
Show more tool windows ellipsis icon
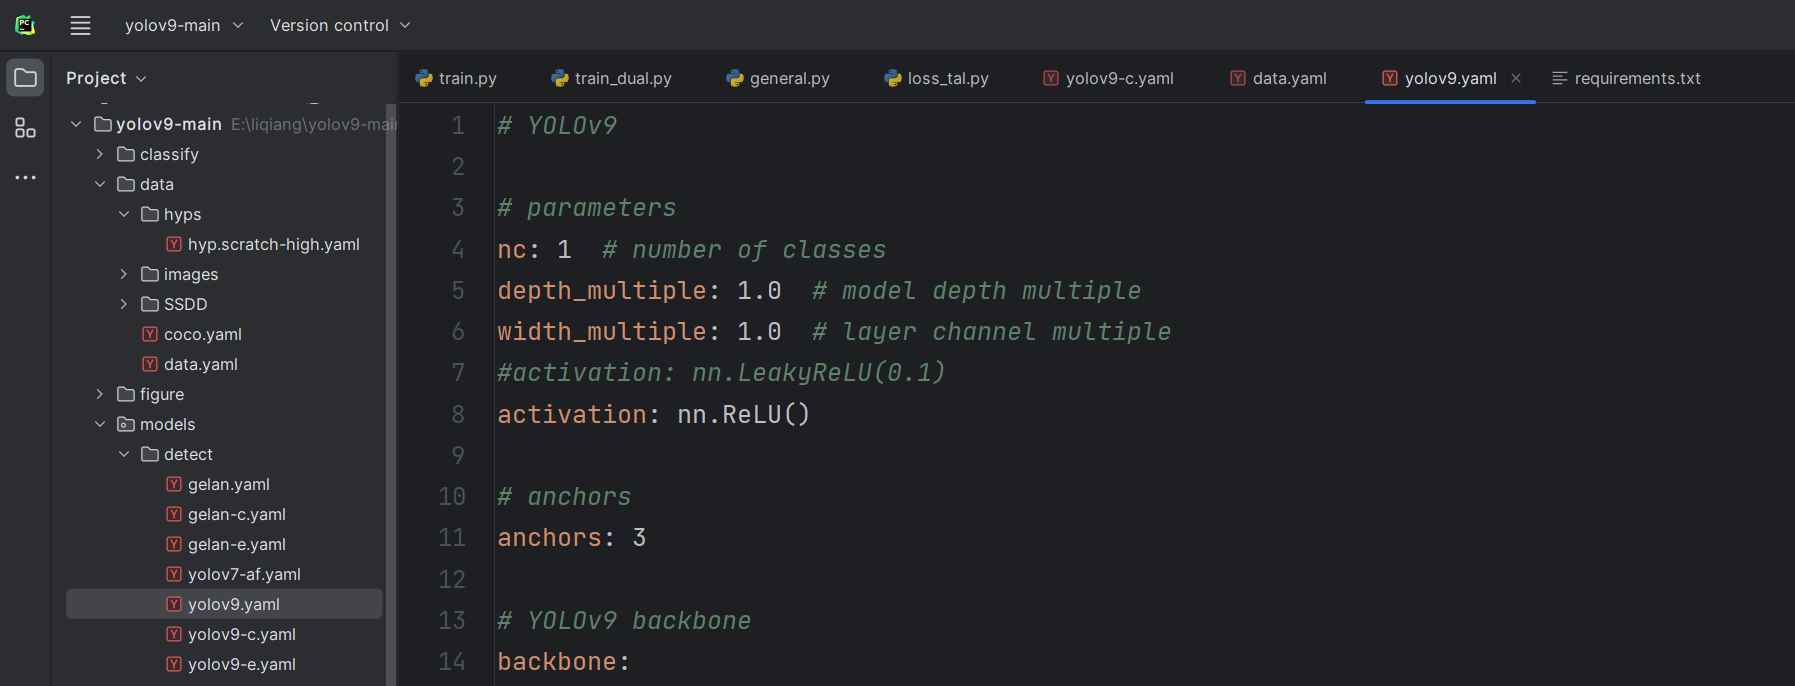tap(25, 177)
